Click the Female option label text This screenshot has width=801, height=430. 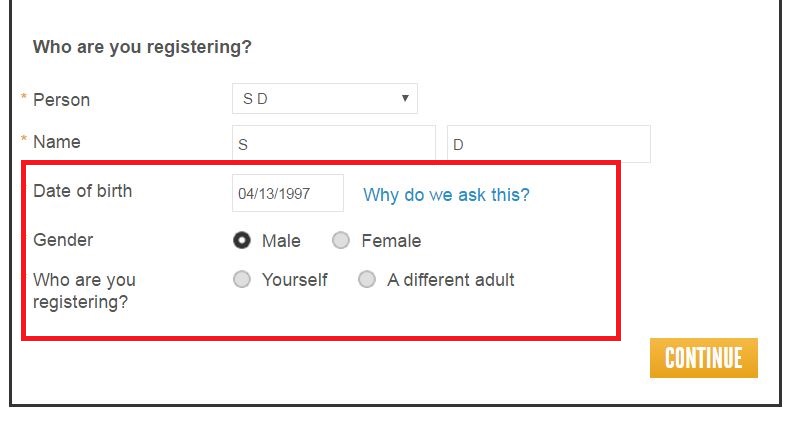pos(391,241)
